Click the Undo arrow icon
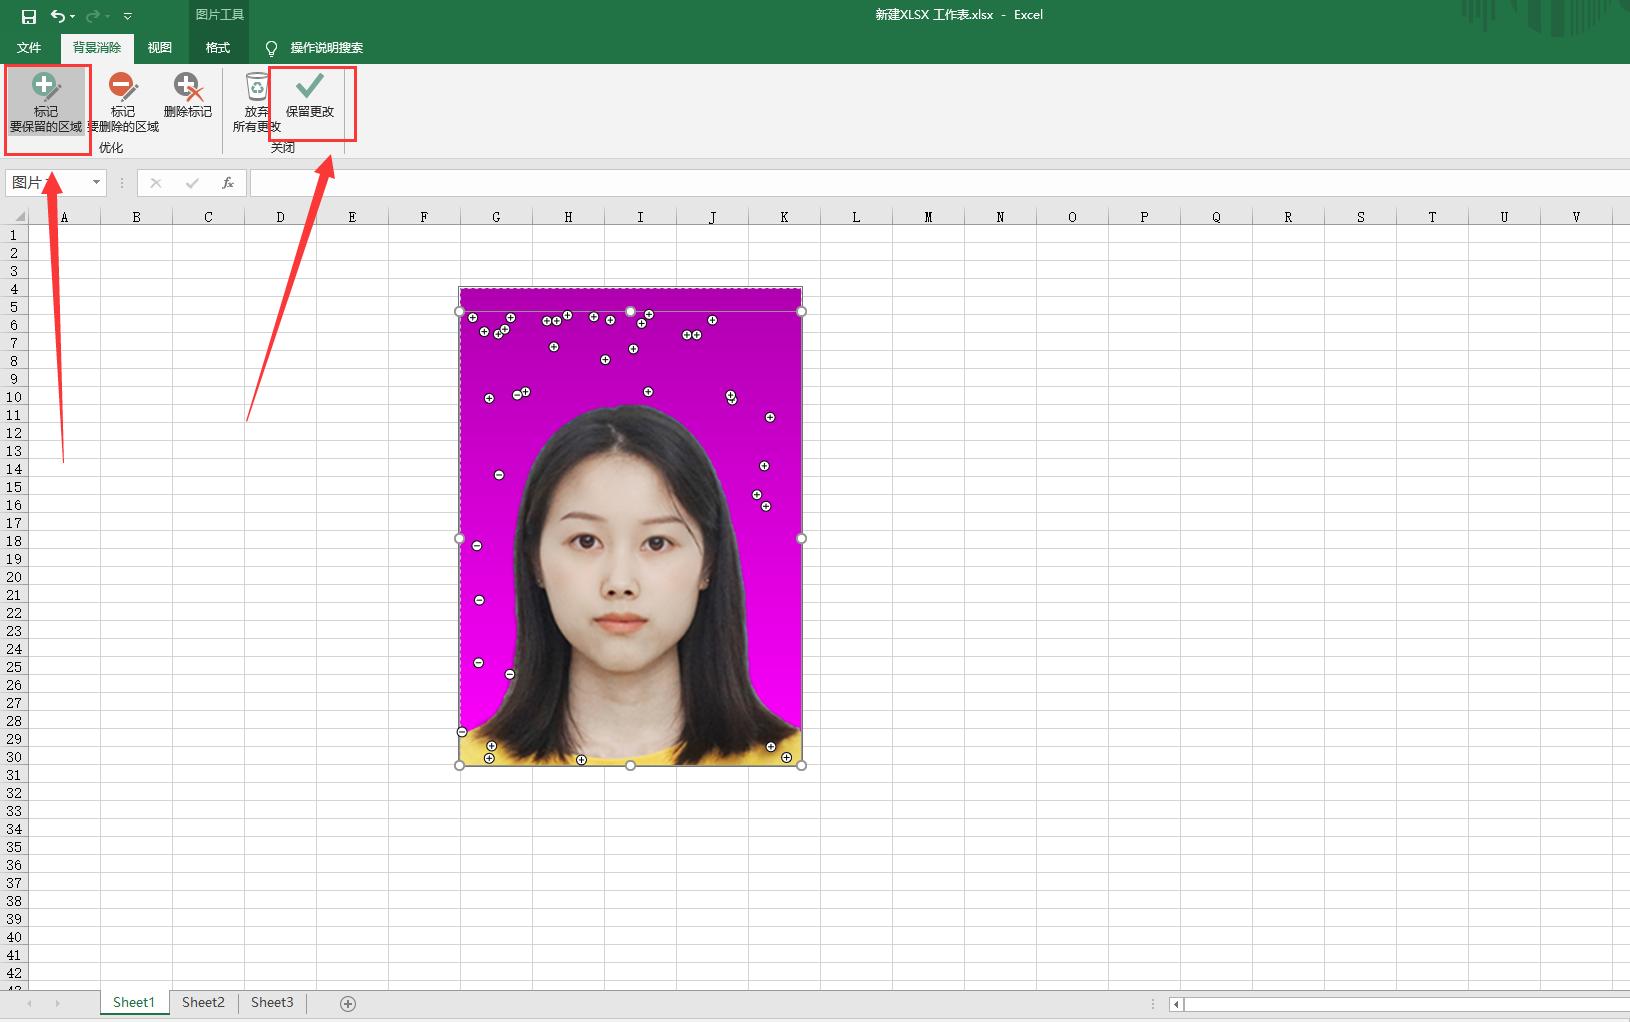The height and width of the screenshot is (1022, 1630). [56, 15]
